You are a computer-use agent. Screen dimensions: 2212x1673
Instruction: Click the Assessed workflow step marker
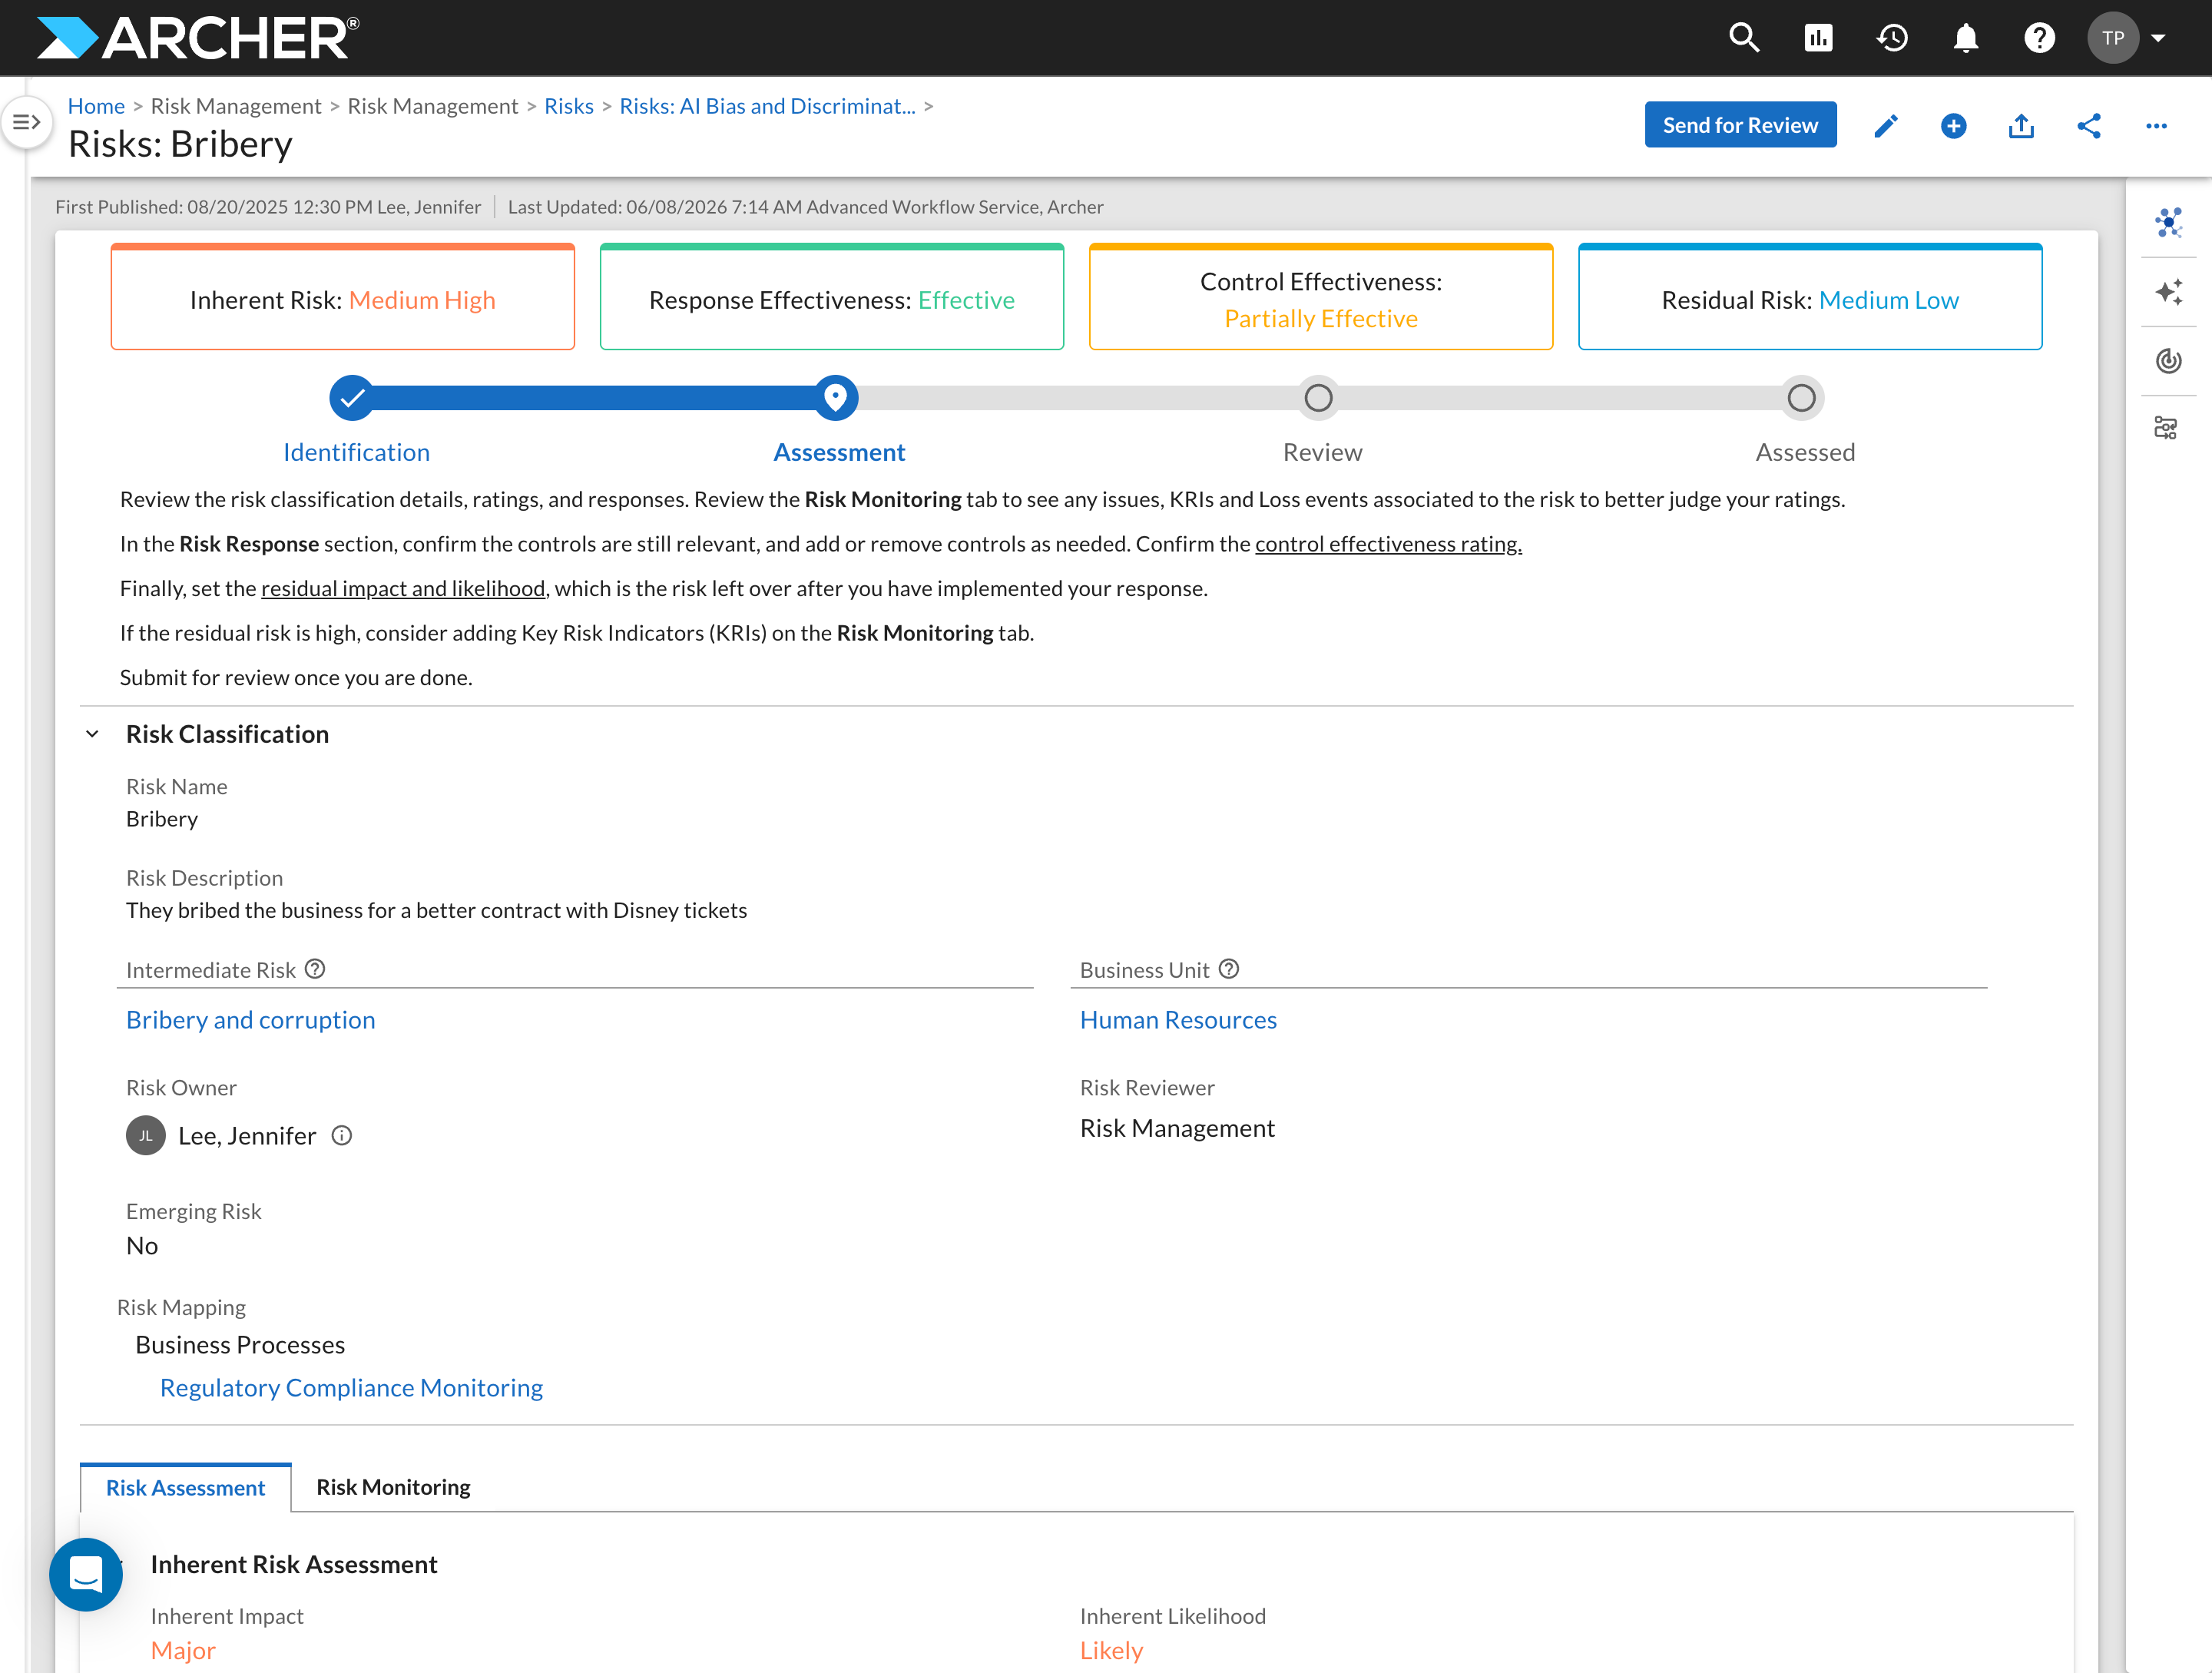click(1801, 398)
